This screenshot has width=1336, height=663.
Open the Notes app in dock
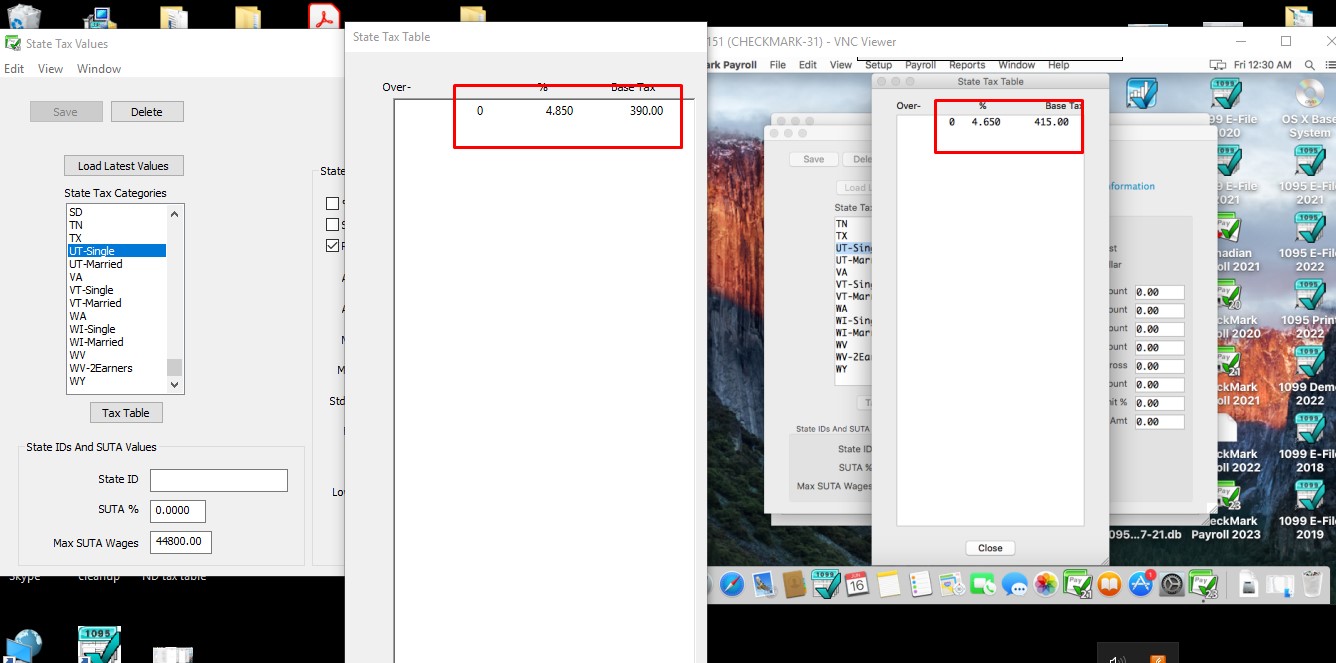(890, 584)
